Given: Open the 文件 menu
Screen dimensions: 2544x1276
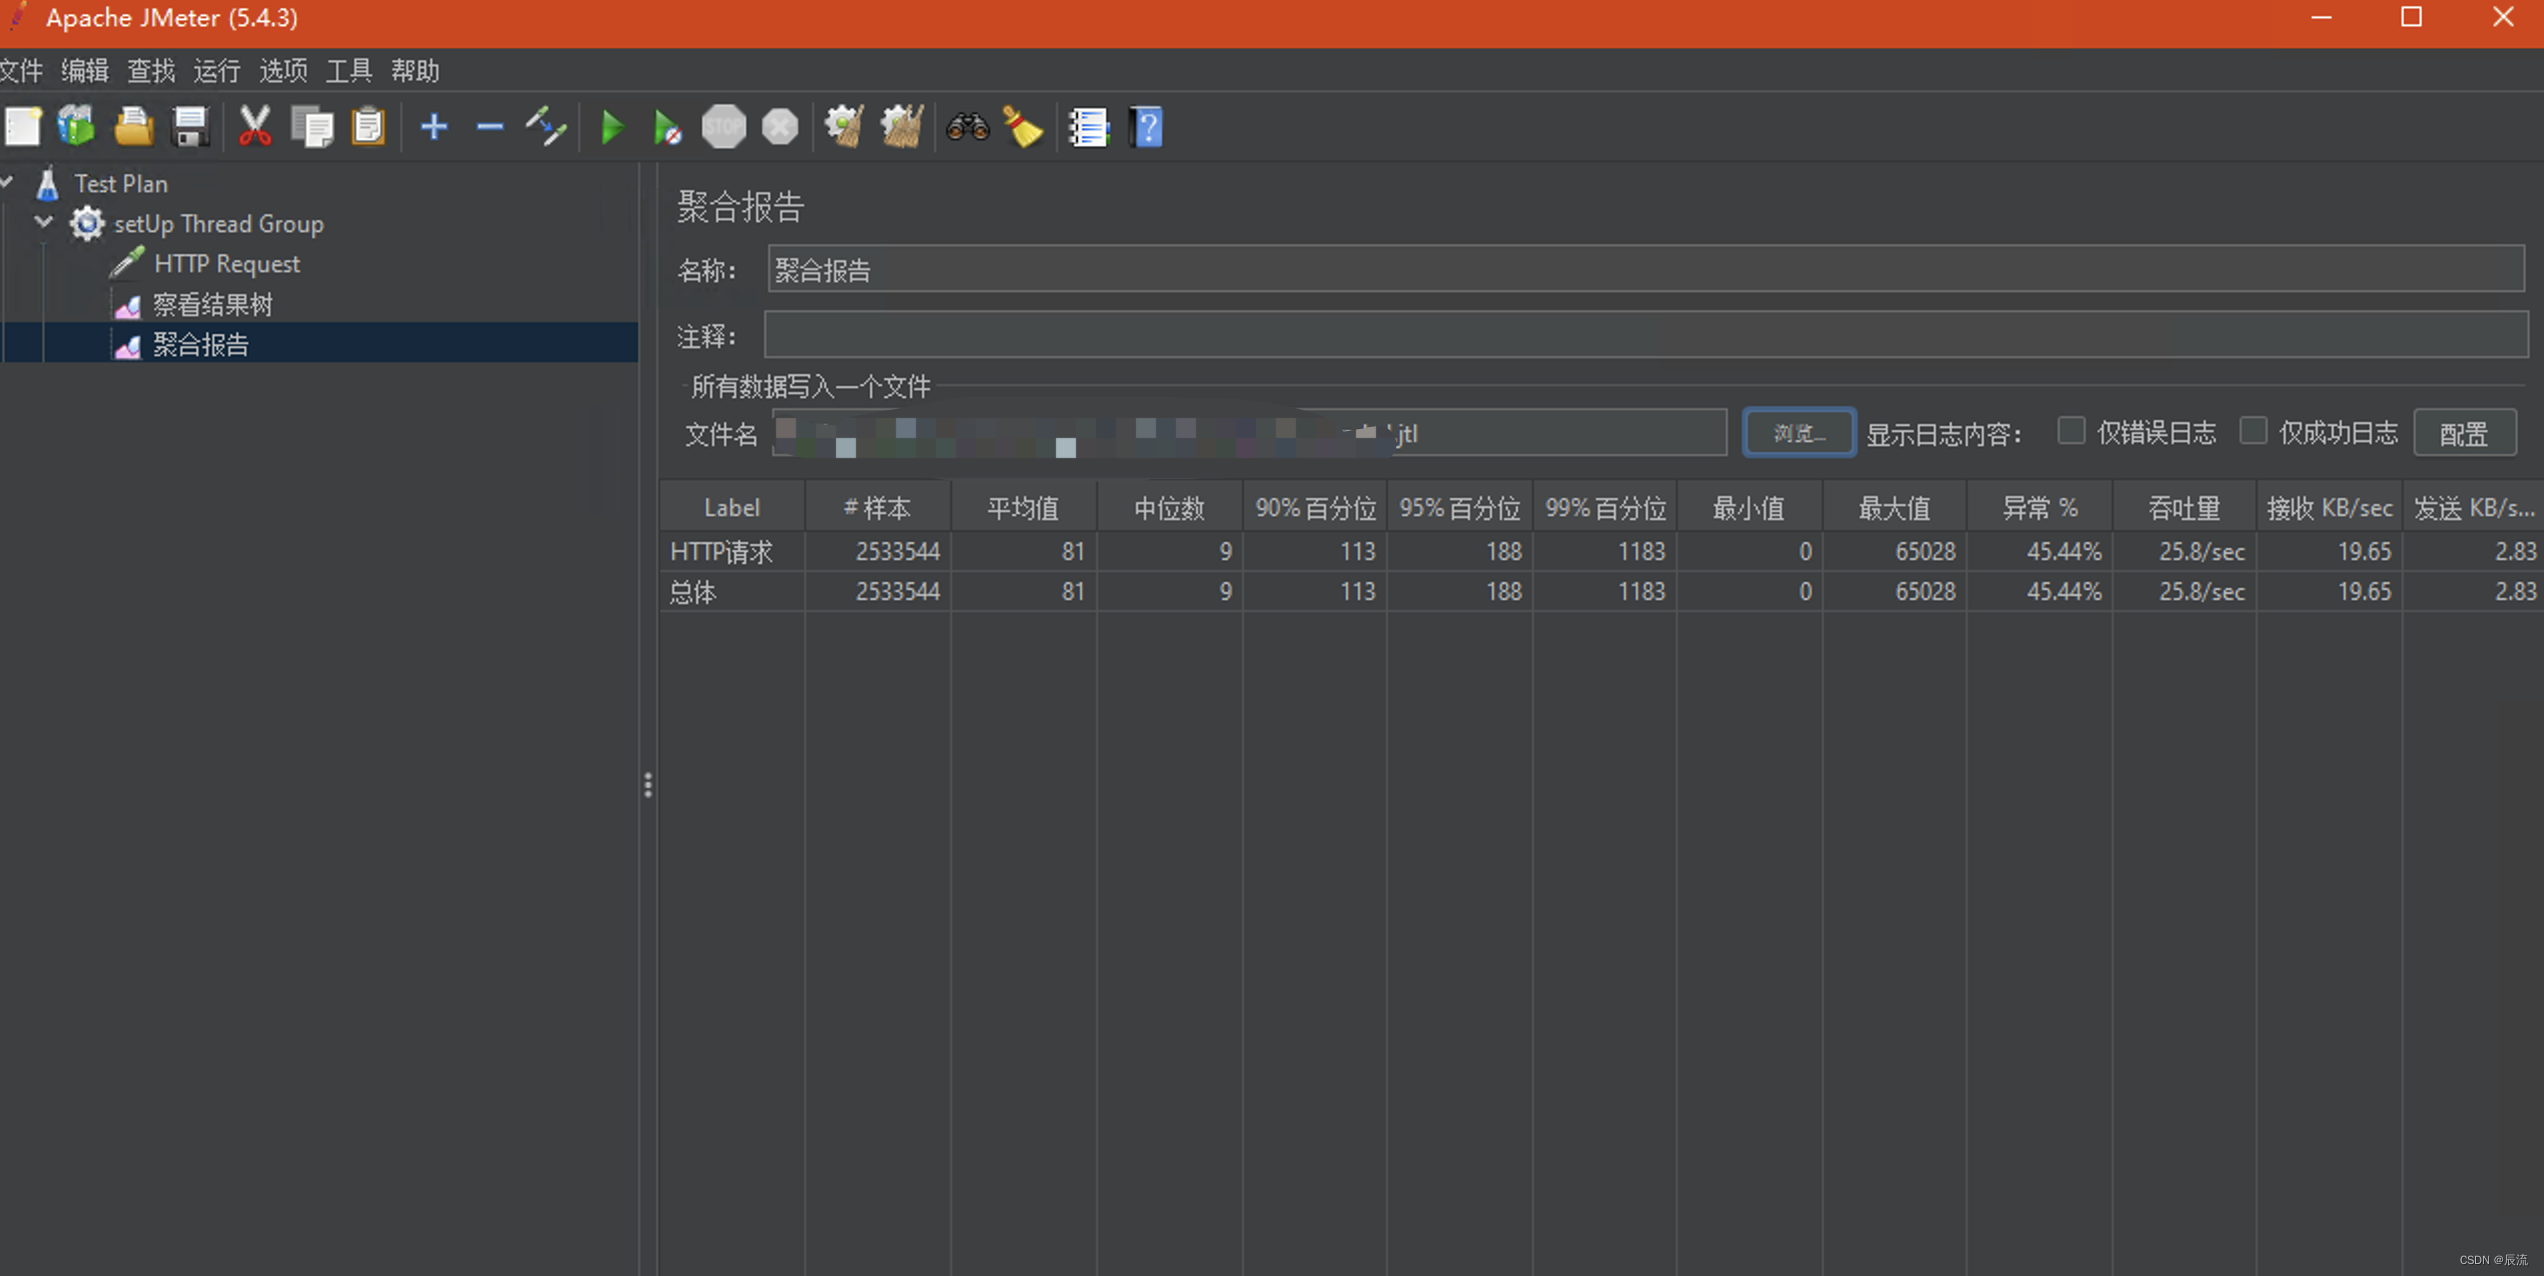Looking at the screenshot, I should tap(21, 71).
